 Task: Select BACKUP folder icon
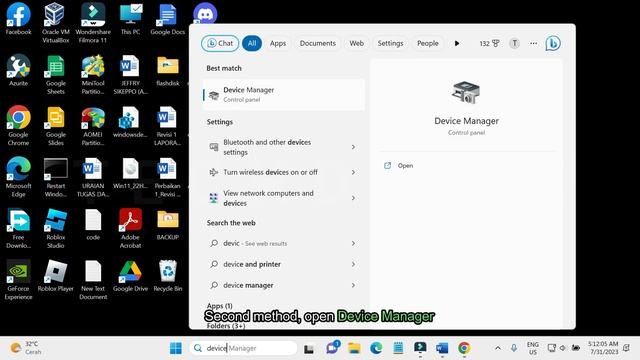coord(167,224)
